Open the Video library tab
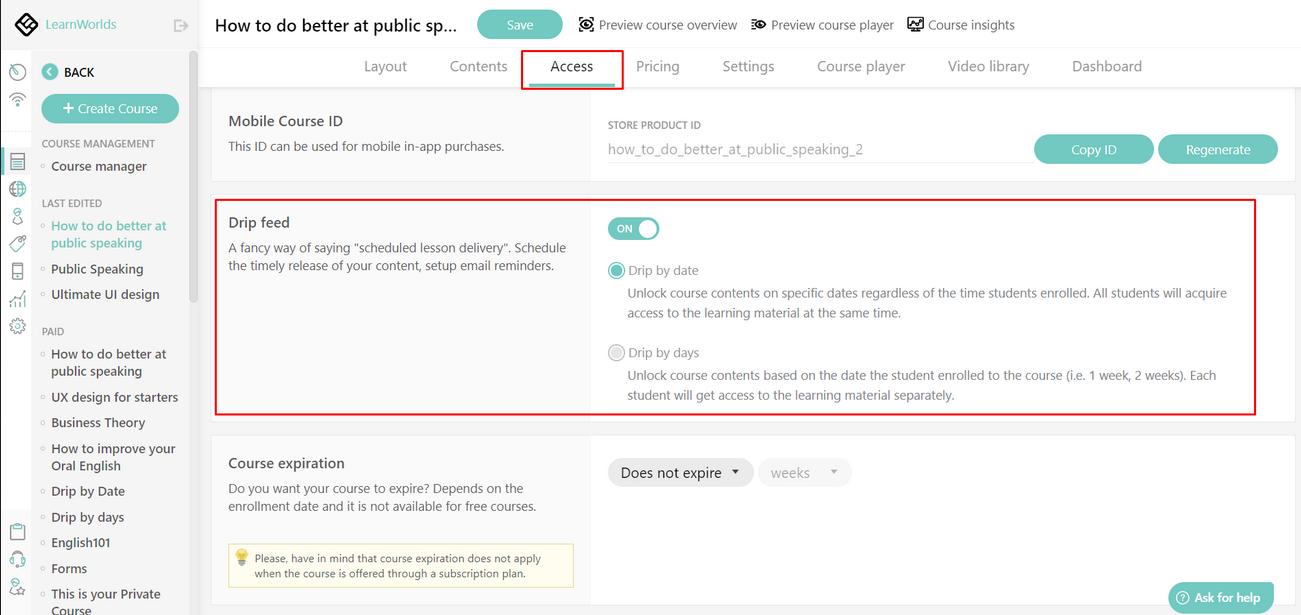The image size is (1301, 615). click(988, 66)
